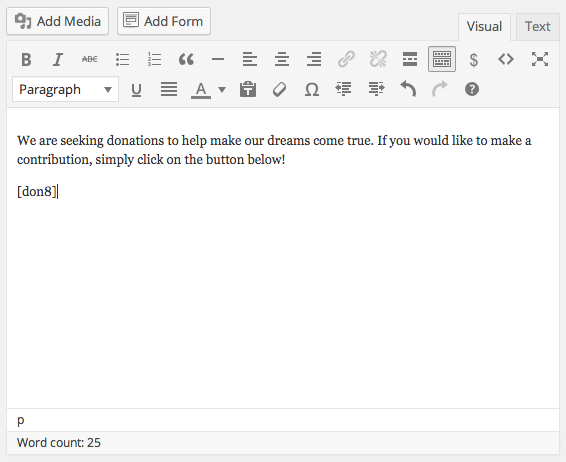Toggle underline formatting
The image size is (566, 462).
(136, 90)
